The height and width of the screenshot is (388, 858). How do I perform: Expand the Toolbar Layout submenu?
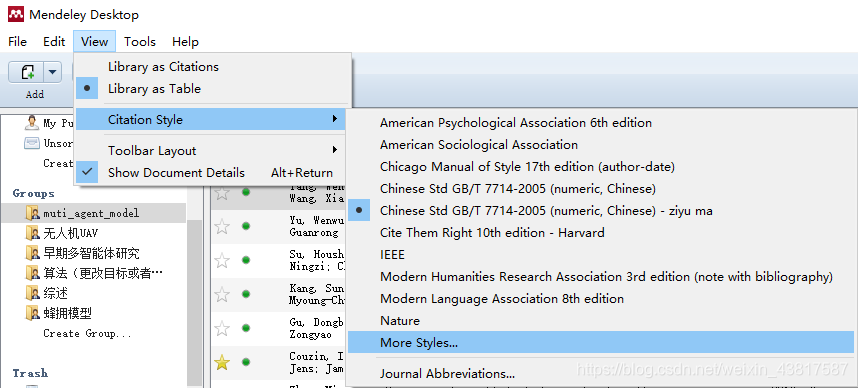coord(212,150)
